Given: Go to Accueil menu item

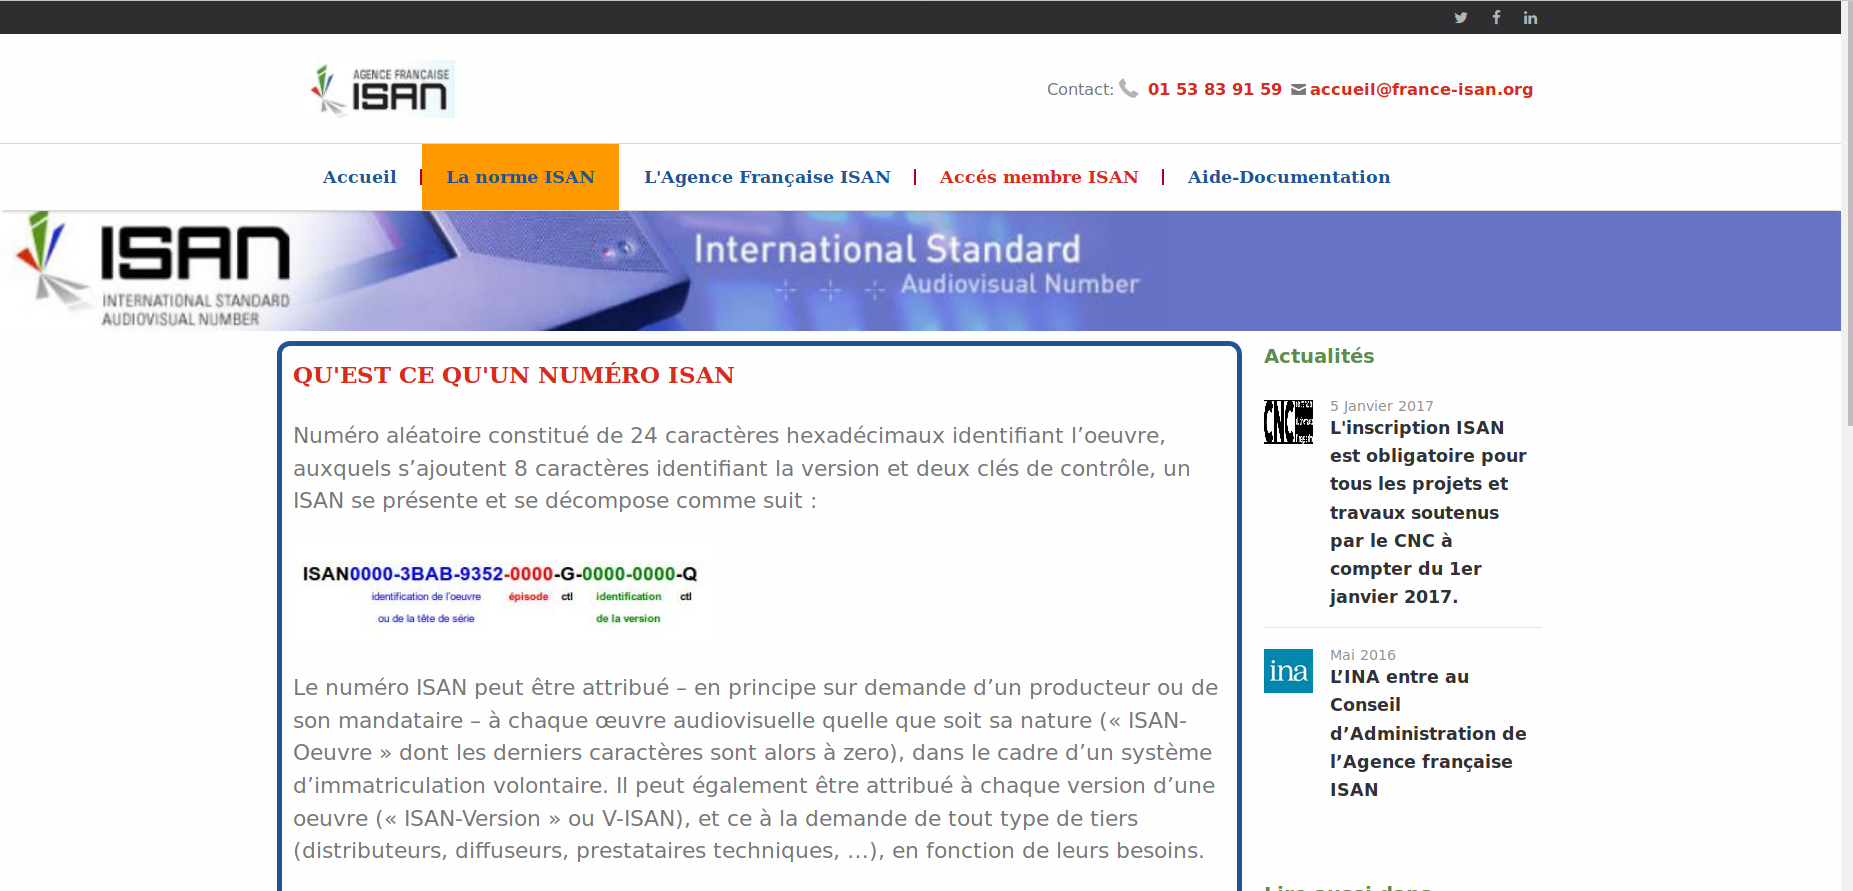Looking at the screenshot, I should [359, 177].
